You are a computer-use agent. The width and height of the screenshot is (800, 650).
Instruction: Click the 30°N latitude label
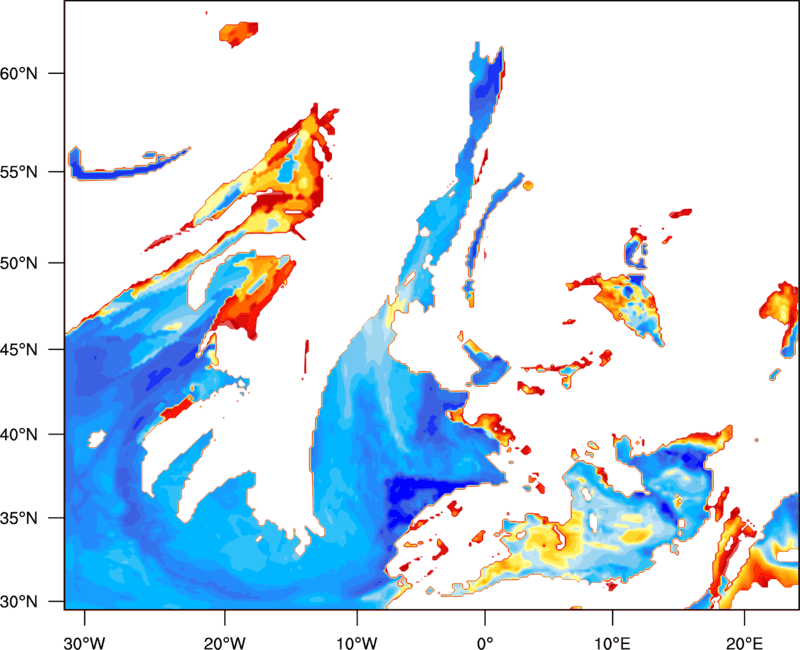[19, 602]
